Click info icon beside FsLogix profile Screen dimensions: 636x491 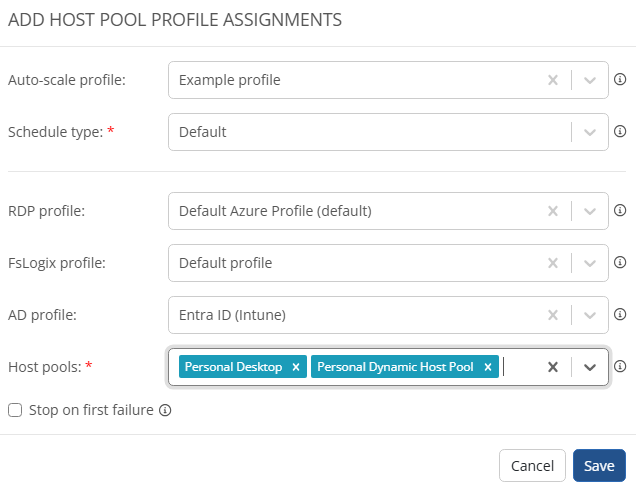click(x=620, y=263)
